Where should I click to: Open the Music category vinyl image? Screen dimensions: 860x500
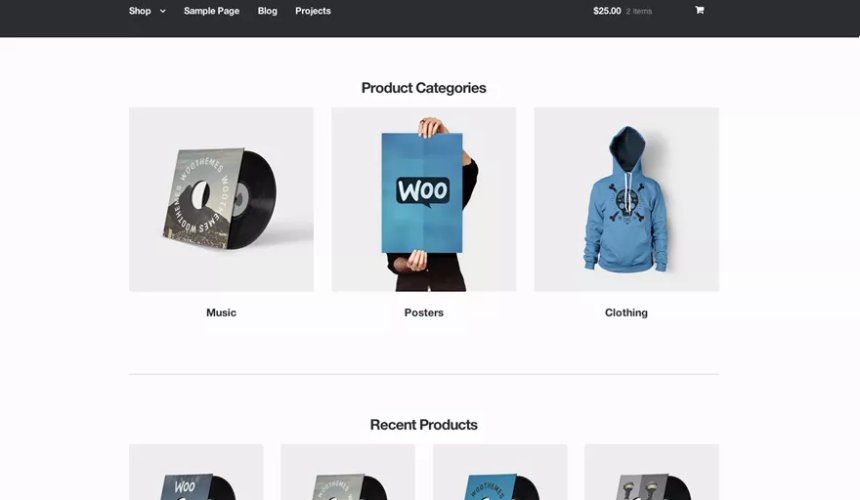pyautogui.click(x=221, y=200)
